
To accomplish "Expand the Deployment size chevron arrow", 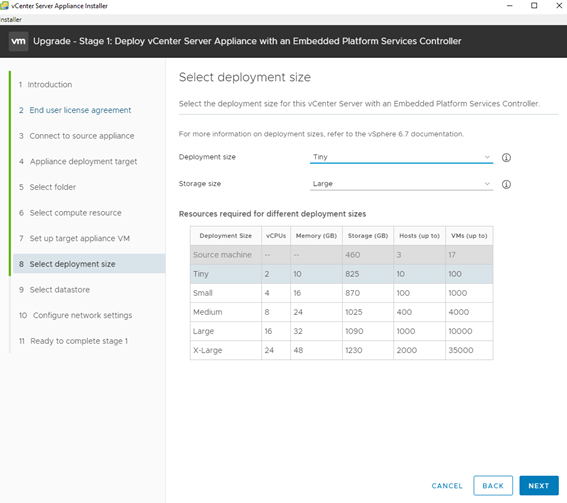I will click(x=487, y=157).
